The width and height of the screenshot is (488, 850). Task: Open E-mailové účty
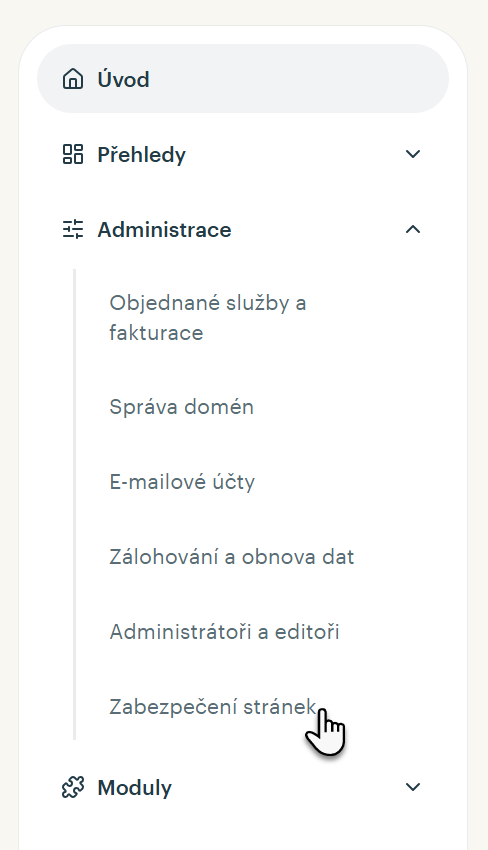point(182,482)
